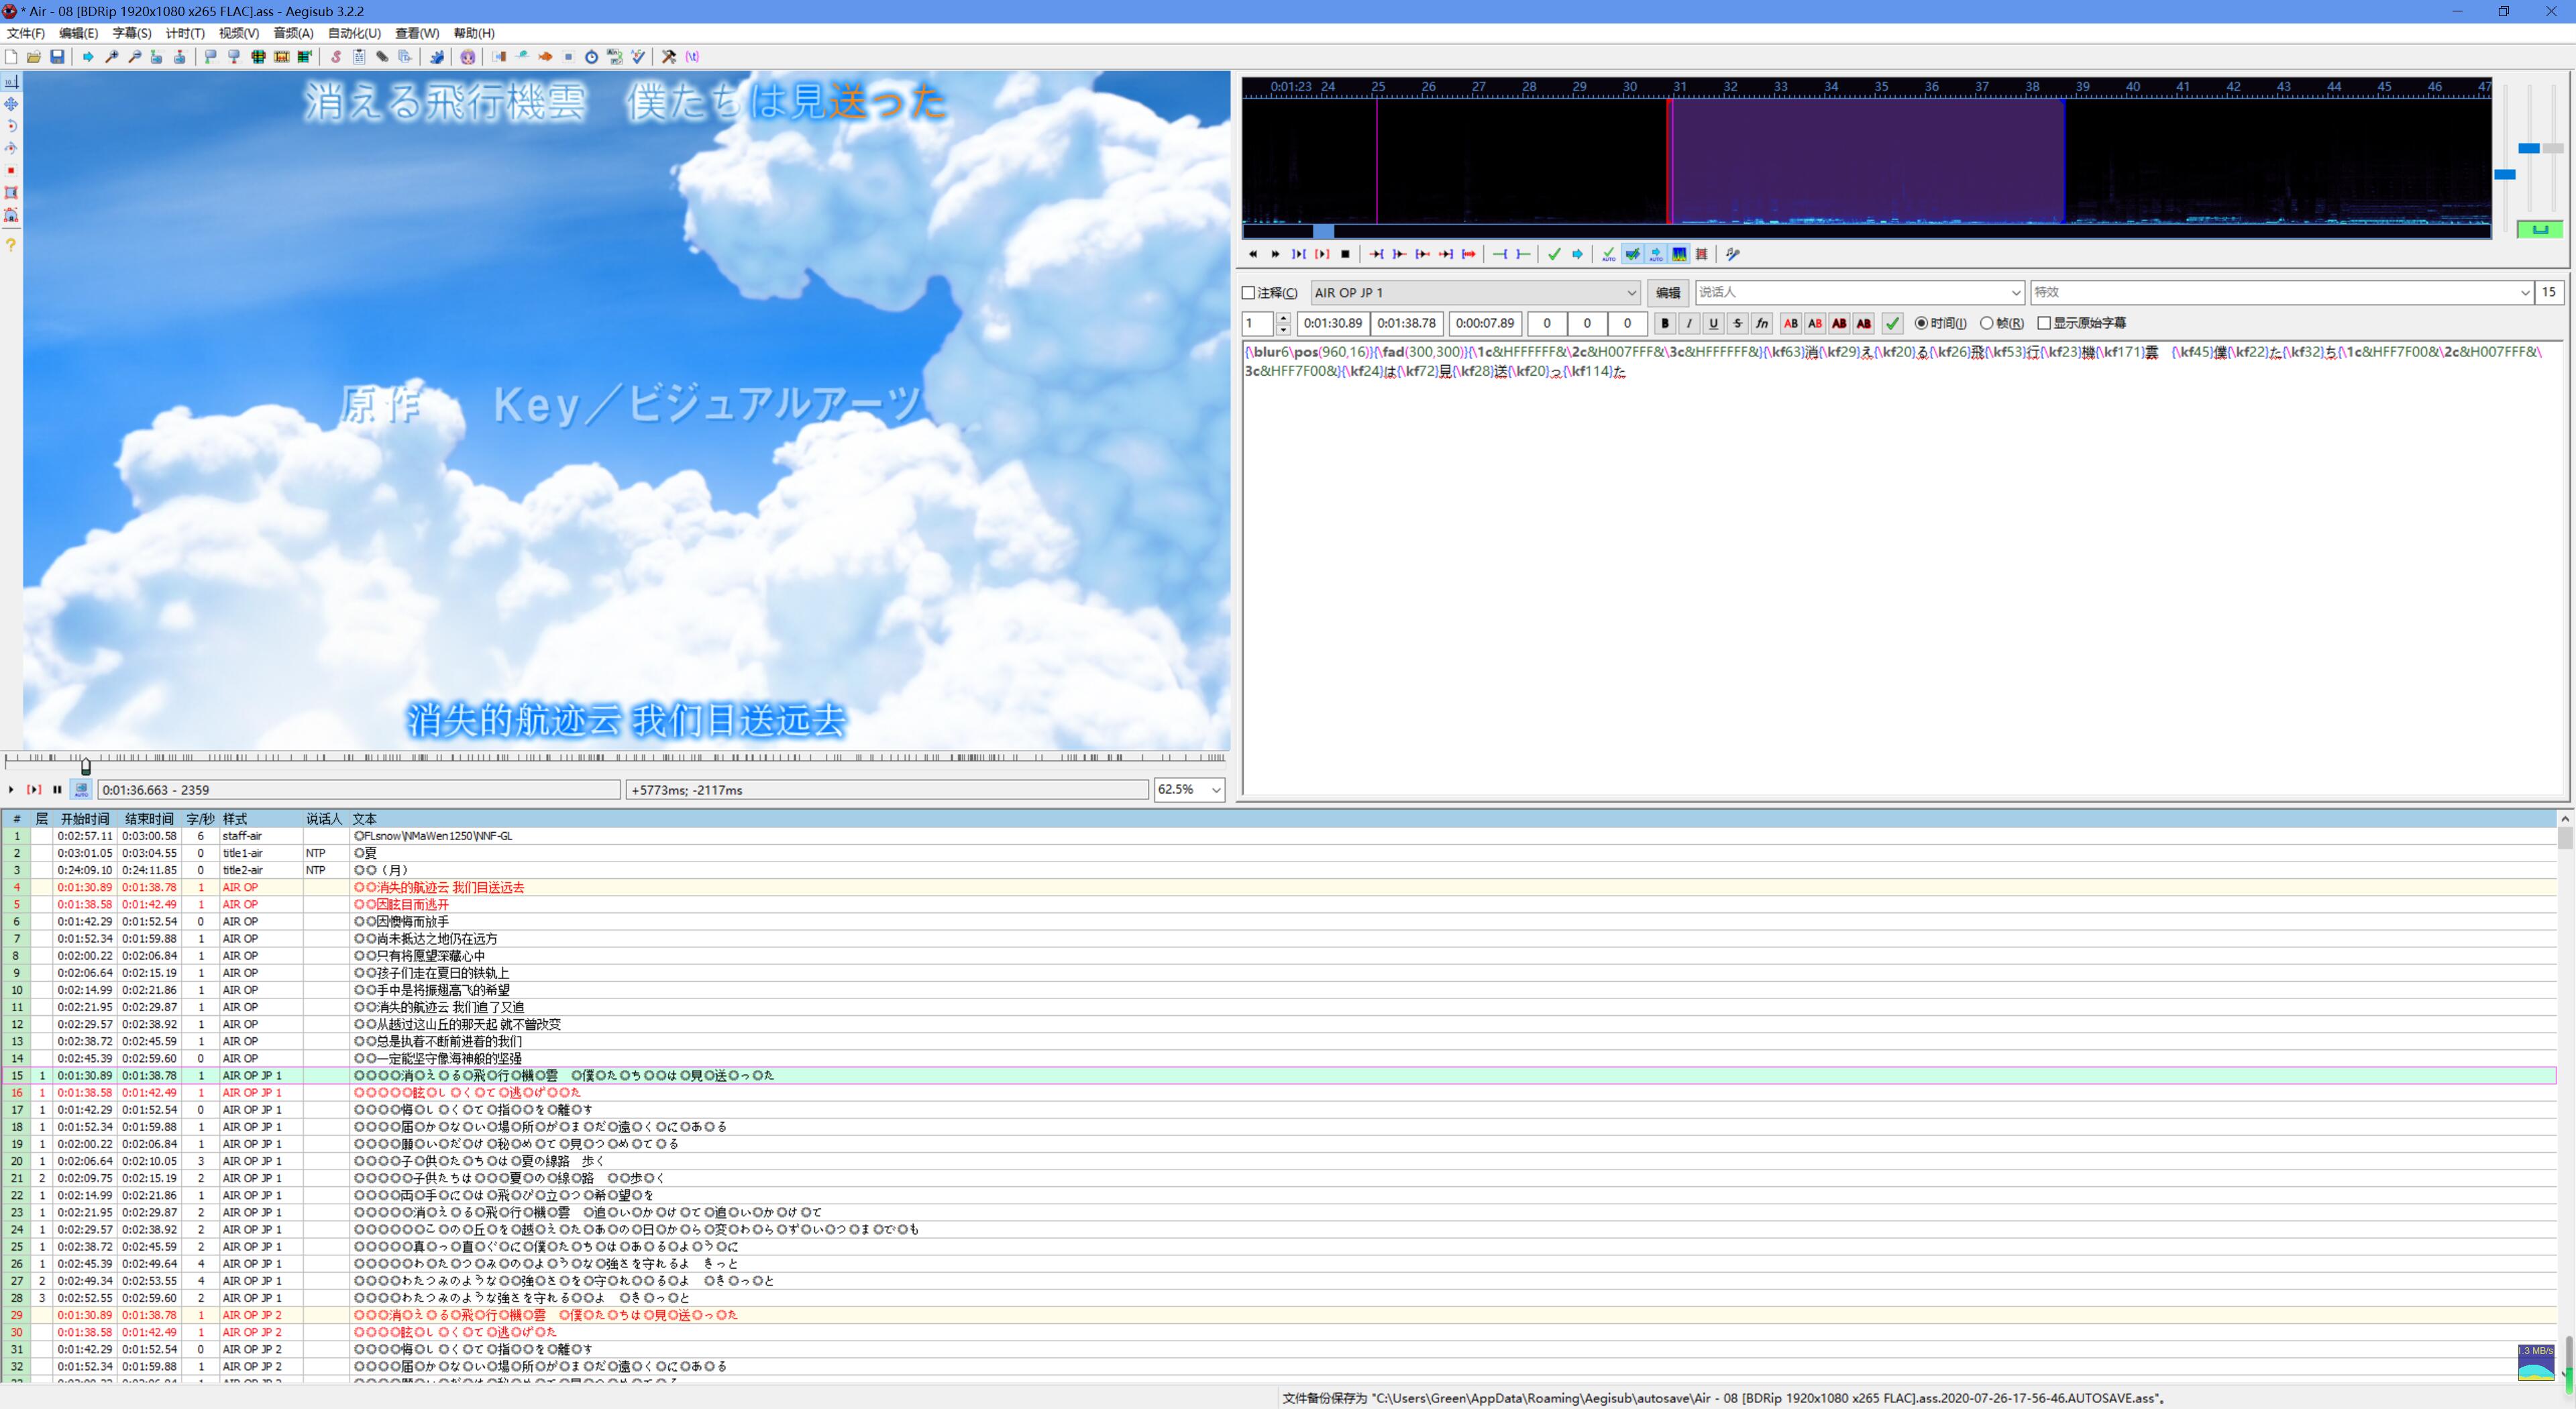
Task: Select the 帧 radio button
Action: [x=1986, y=323]
